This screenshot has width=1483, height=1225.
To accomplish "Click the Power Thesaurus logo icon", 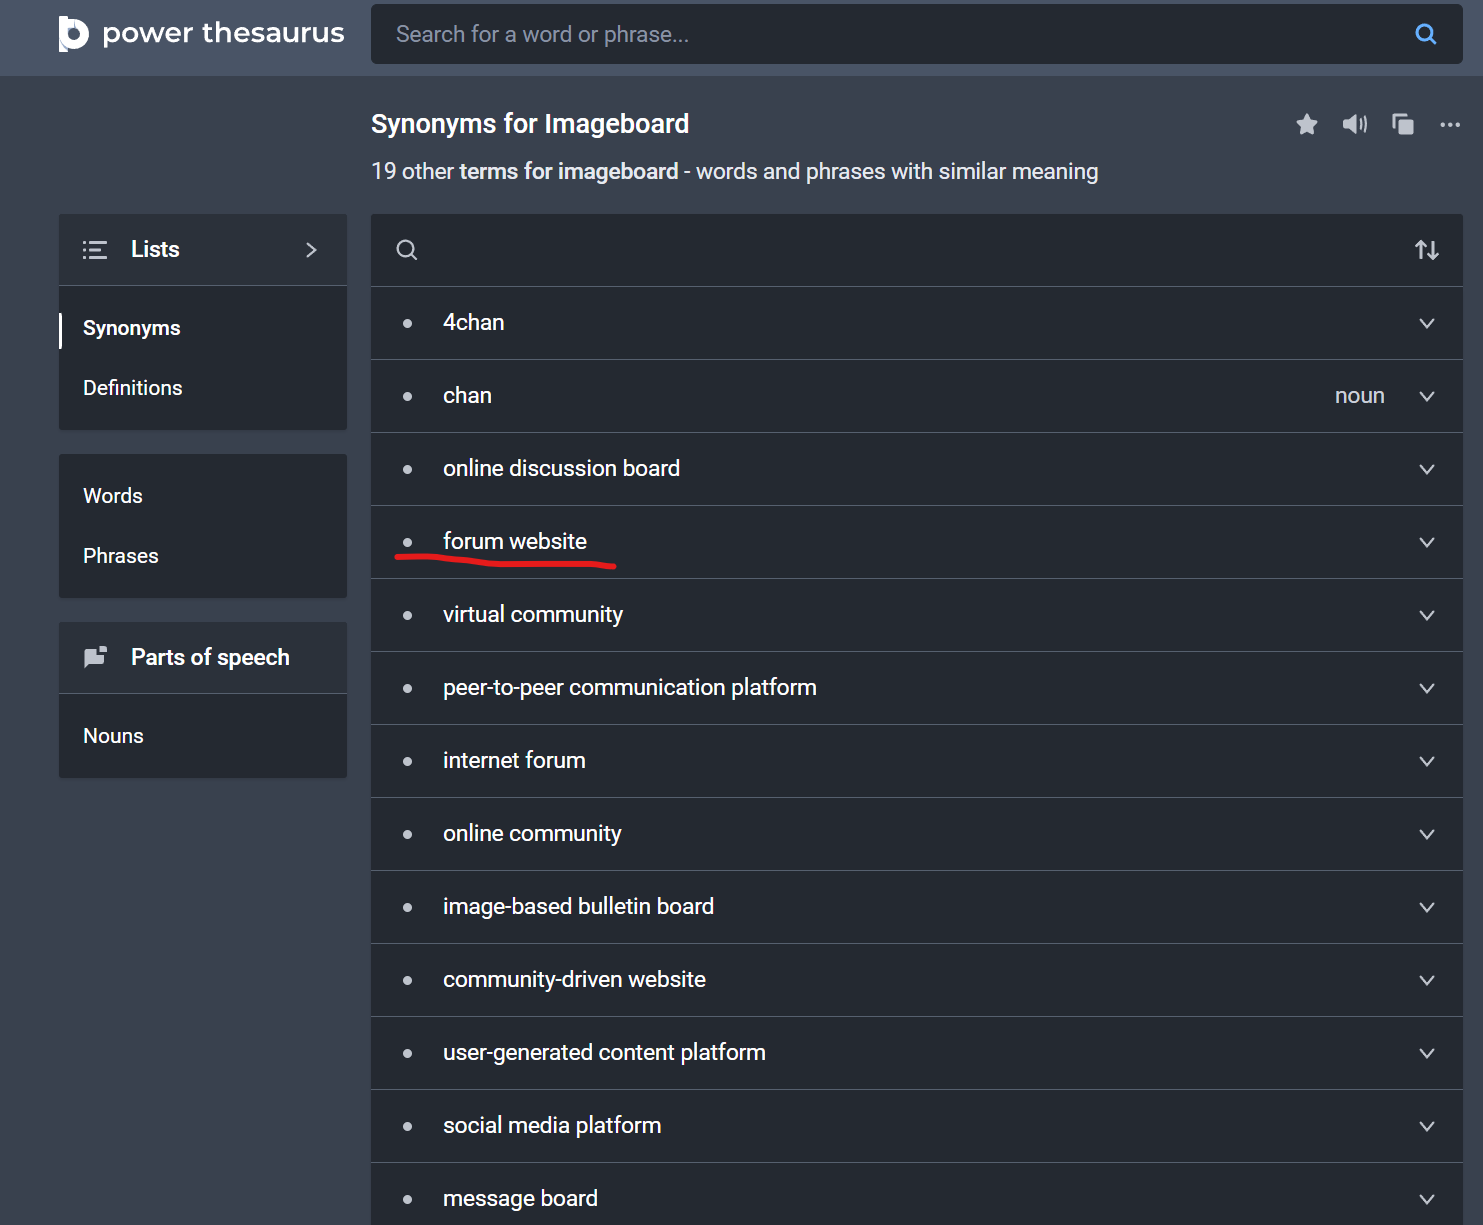I will tap(74, 34).
